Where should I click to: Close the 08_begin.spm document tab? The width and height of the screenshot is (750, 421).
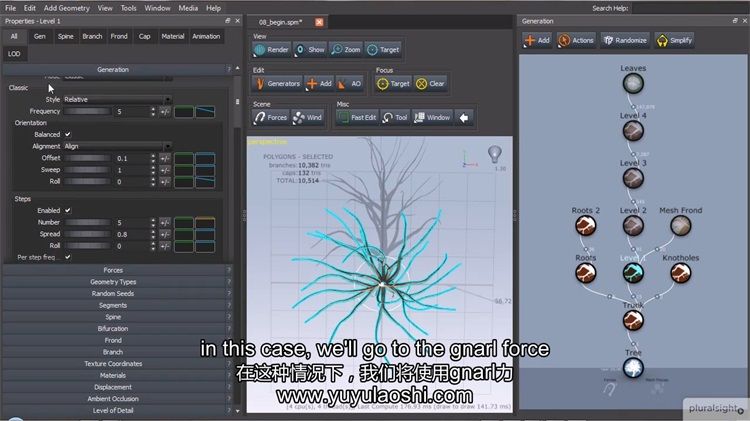coord(319,22)
